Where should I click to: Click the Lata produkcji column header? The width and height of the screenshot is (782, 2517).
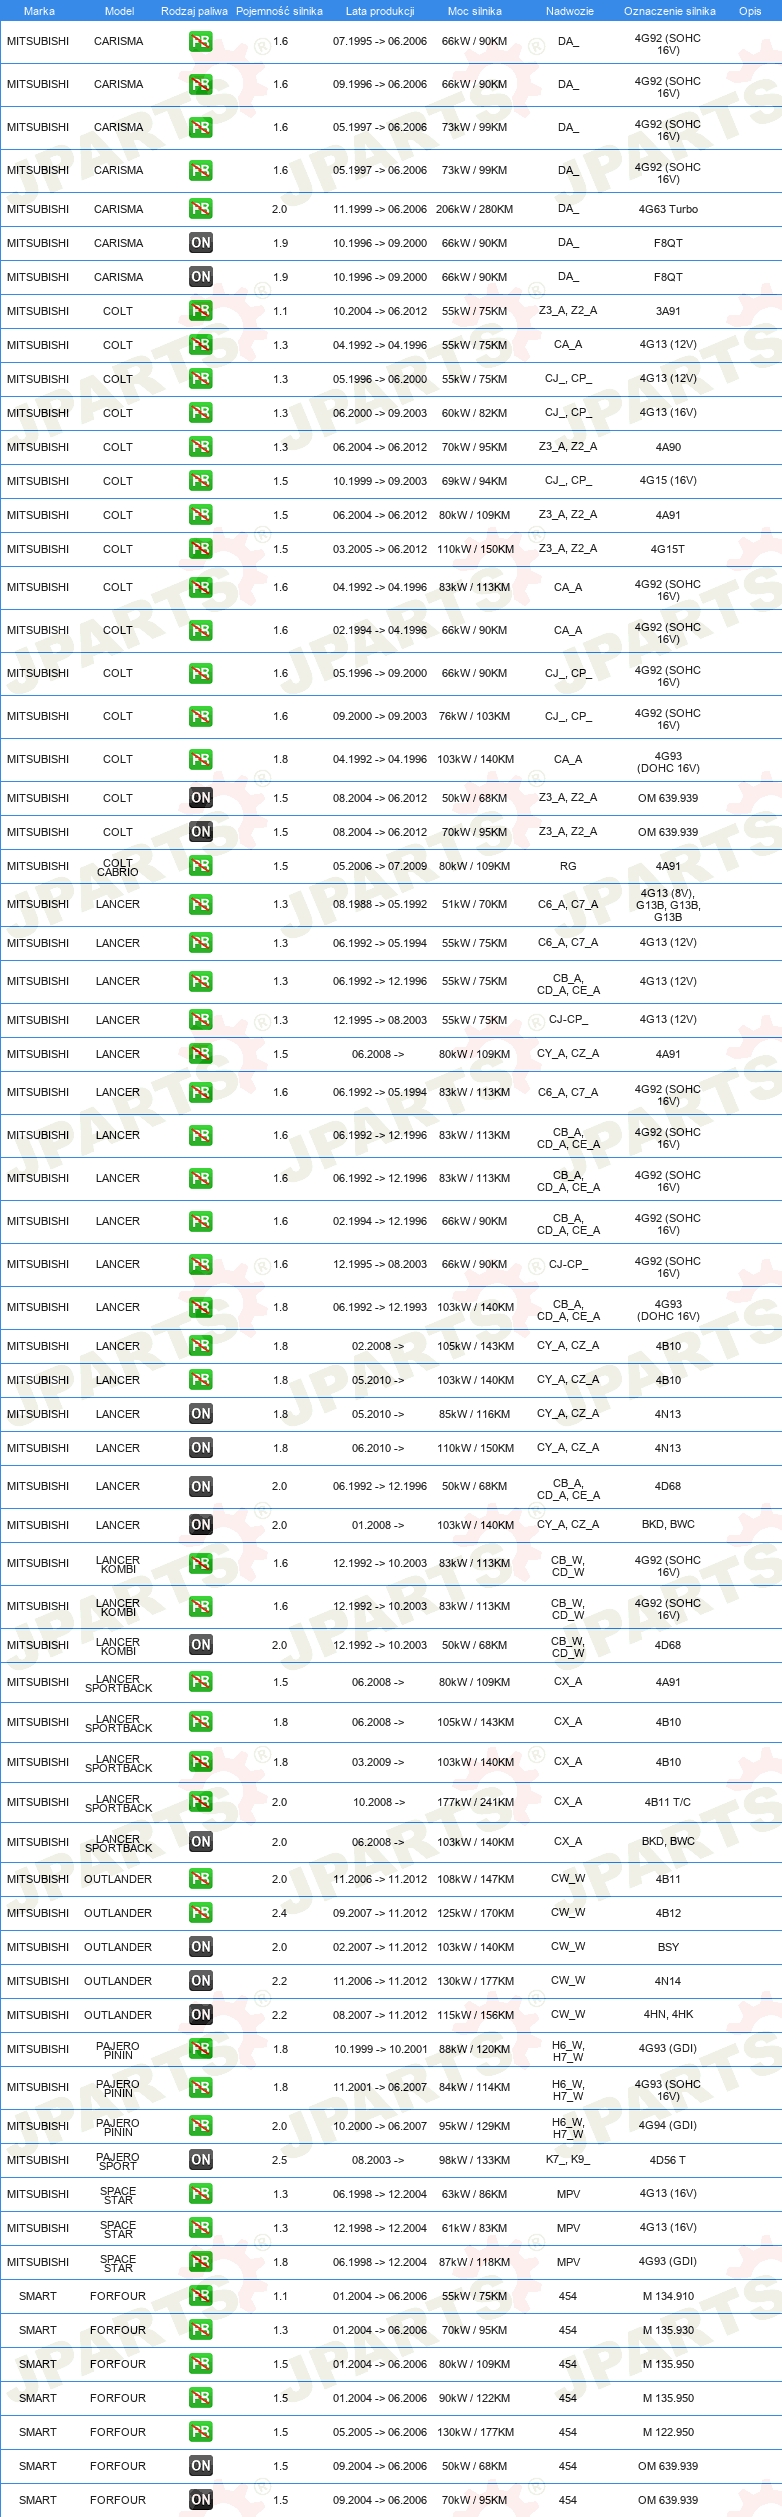380,11
